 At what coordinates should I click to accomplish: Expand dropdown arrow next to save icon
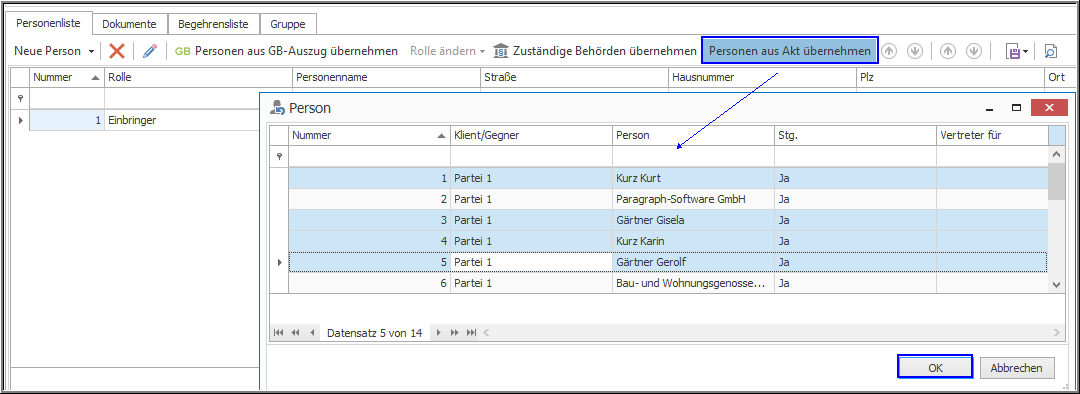(x=1026, y=52)
